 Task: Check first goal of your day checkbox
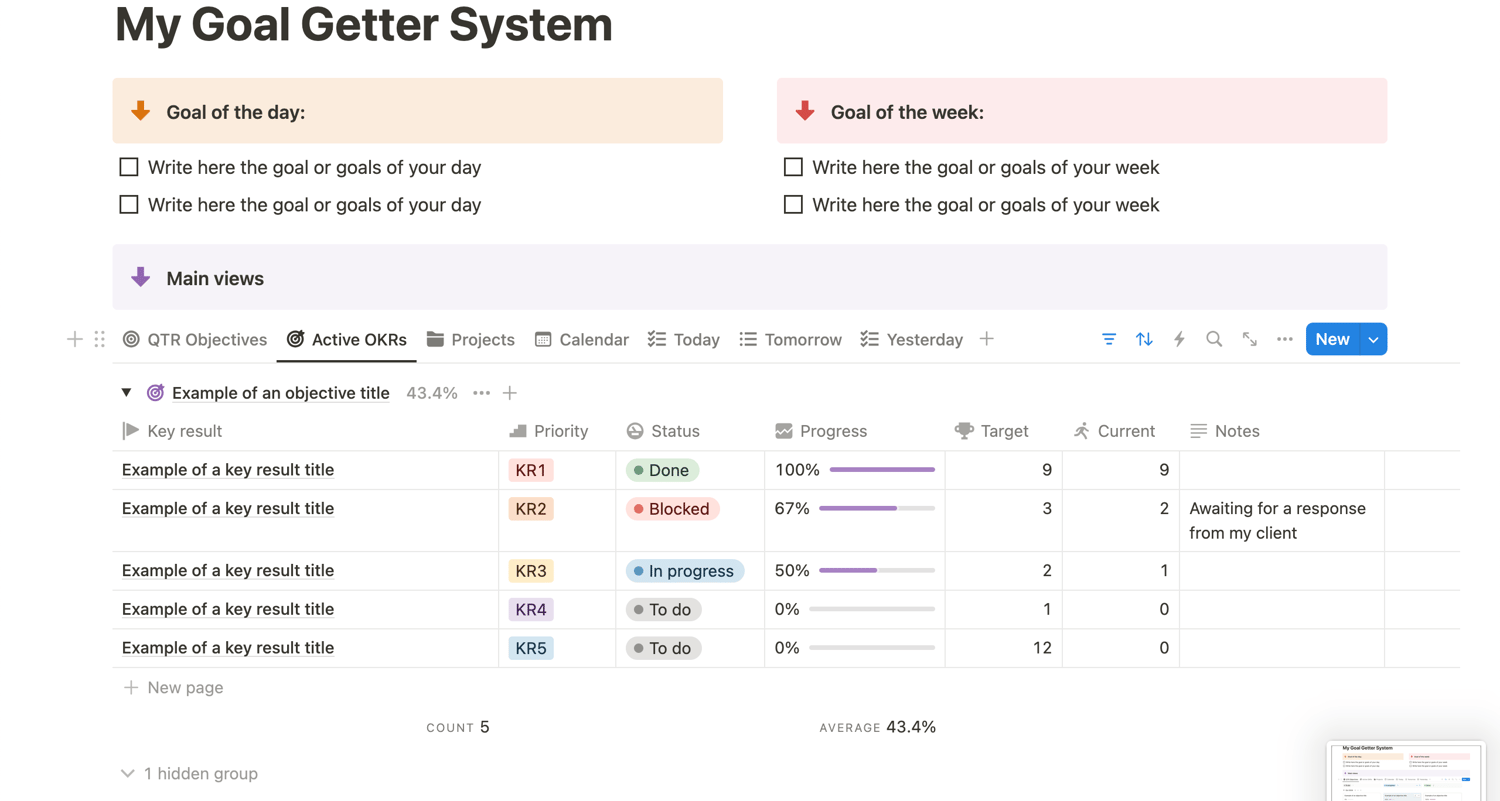pyautogui.click(x=129, y=167)
